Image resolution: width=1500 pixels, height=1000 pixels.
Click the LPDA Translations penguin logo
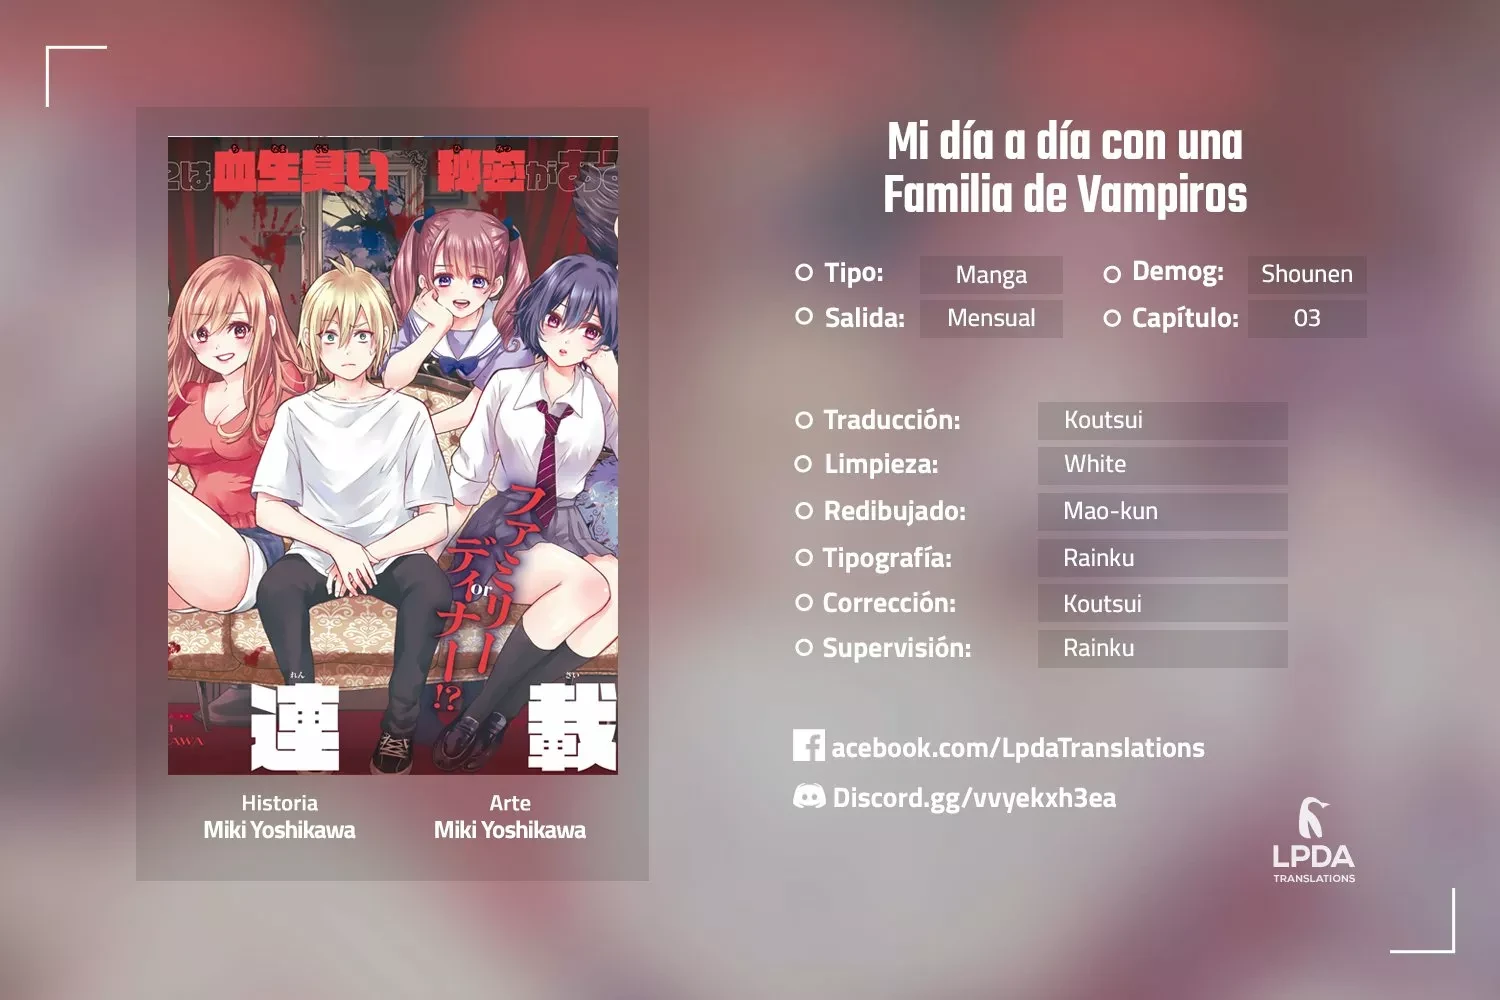[x=1314, y=840]
